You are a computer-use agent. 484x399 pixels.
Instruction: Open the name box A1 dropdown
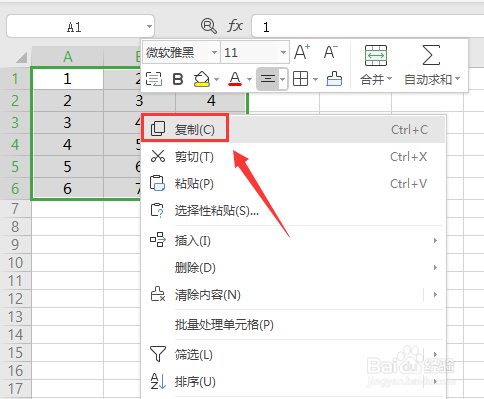pos(149,26)
